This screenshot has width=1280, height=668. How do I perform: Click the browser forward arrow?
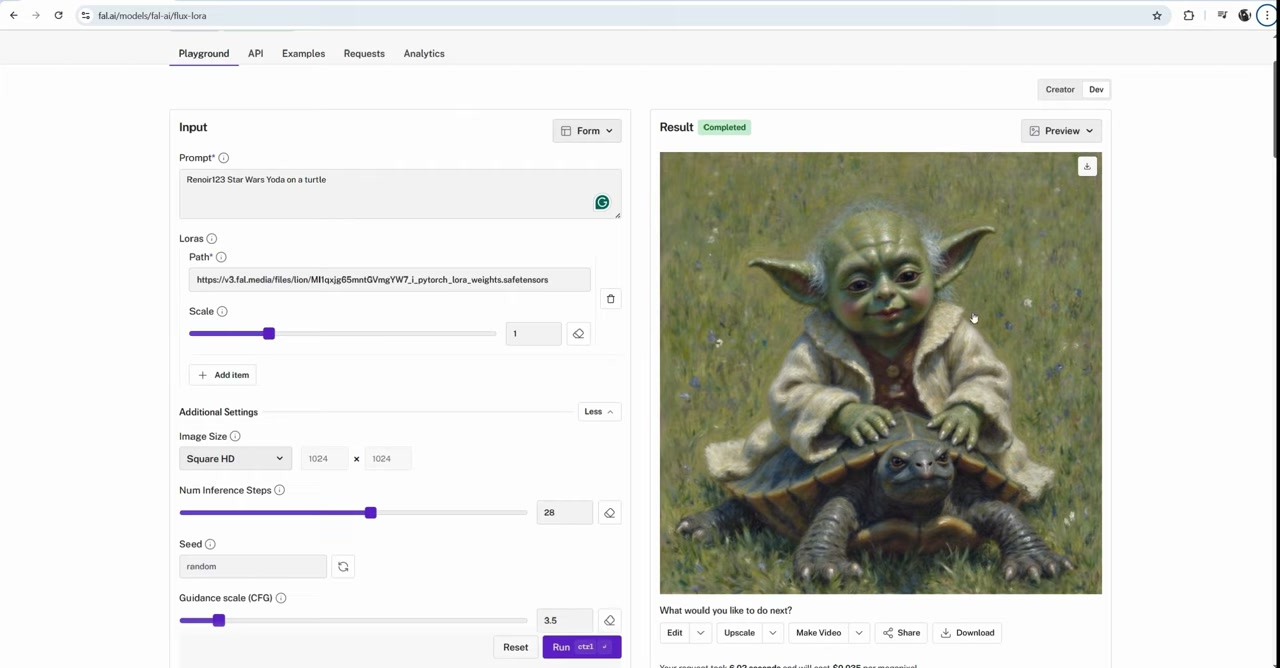(x=36, y=15)
